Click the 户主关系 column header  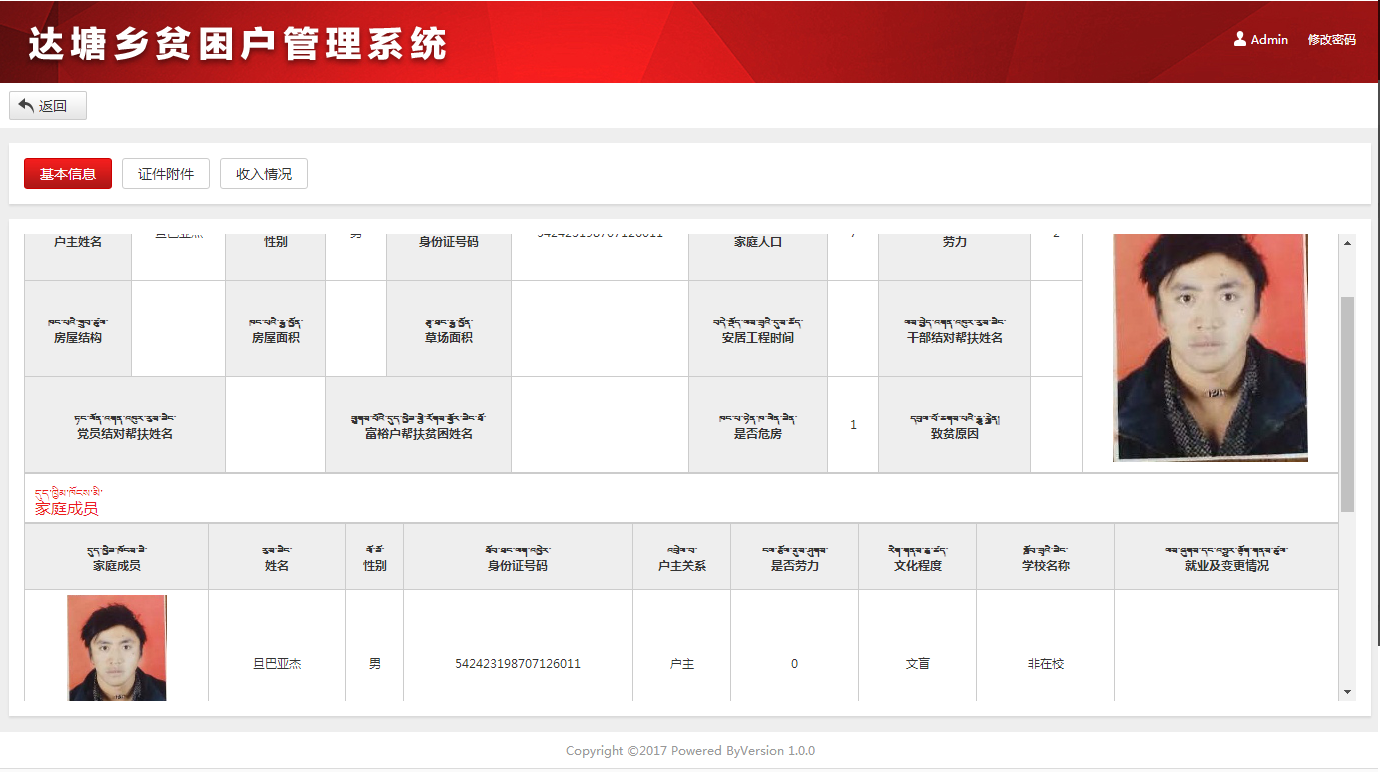(681, 565)
